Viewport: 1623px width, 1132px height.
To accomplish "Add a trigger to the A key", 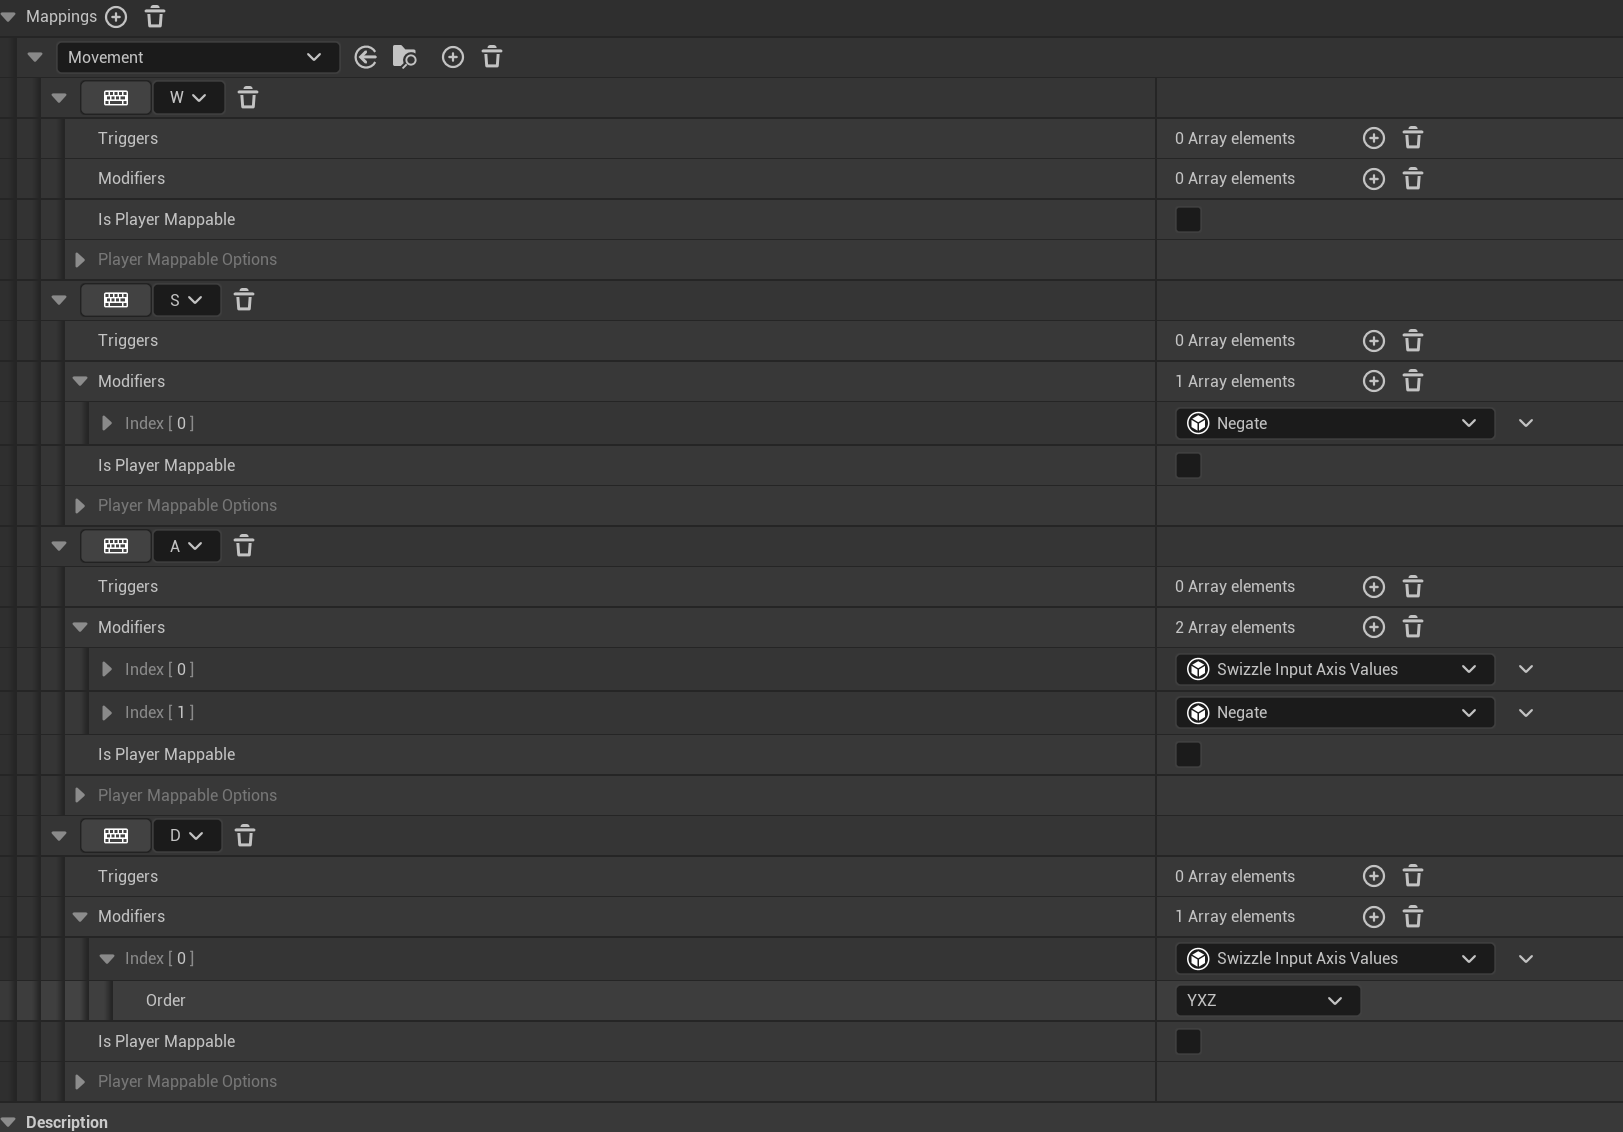I will [1374, 587].
